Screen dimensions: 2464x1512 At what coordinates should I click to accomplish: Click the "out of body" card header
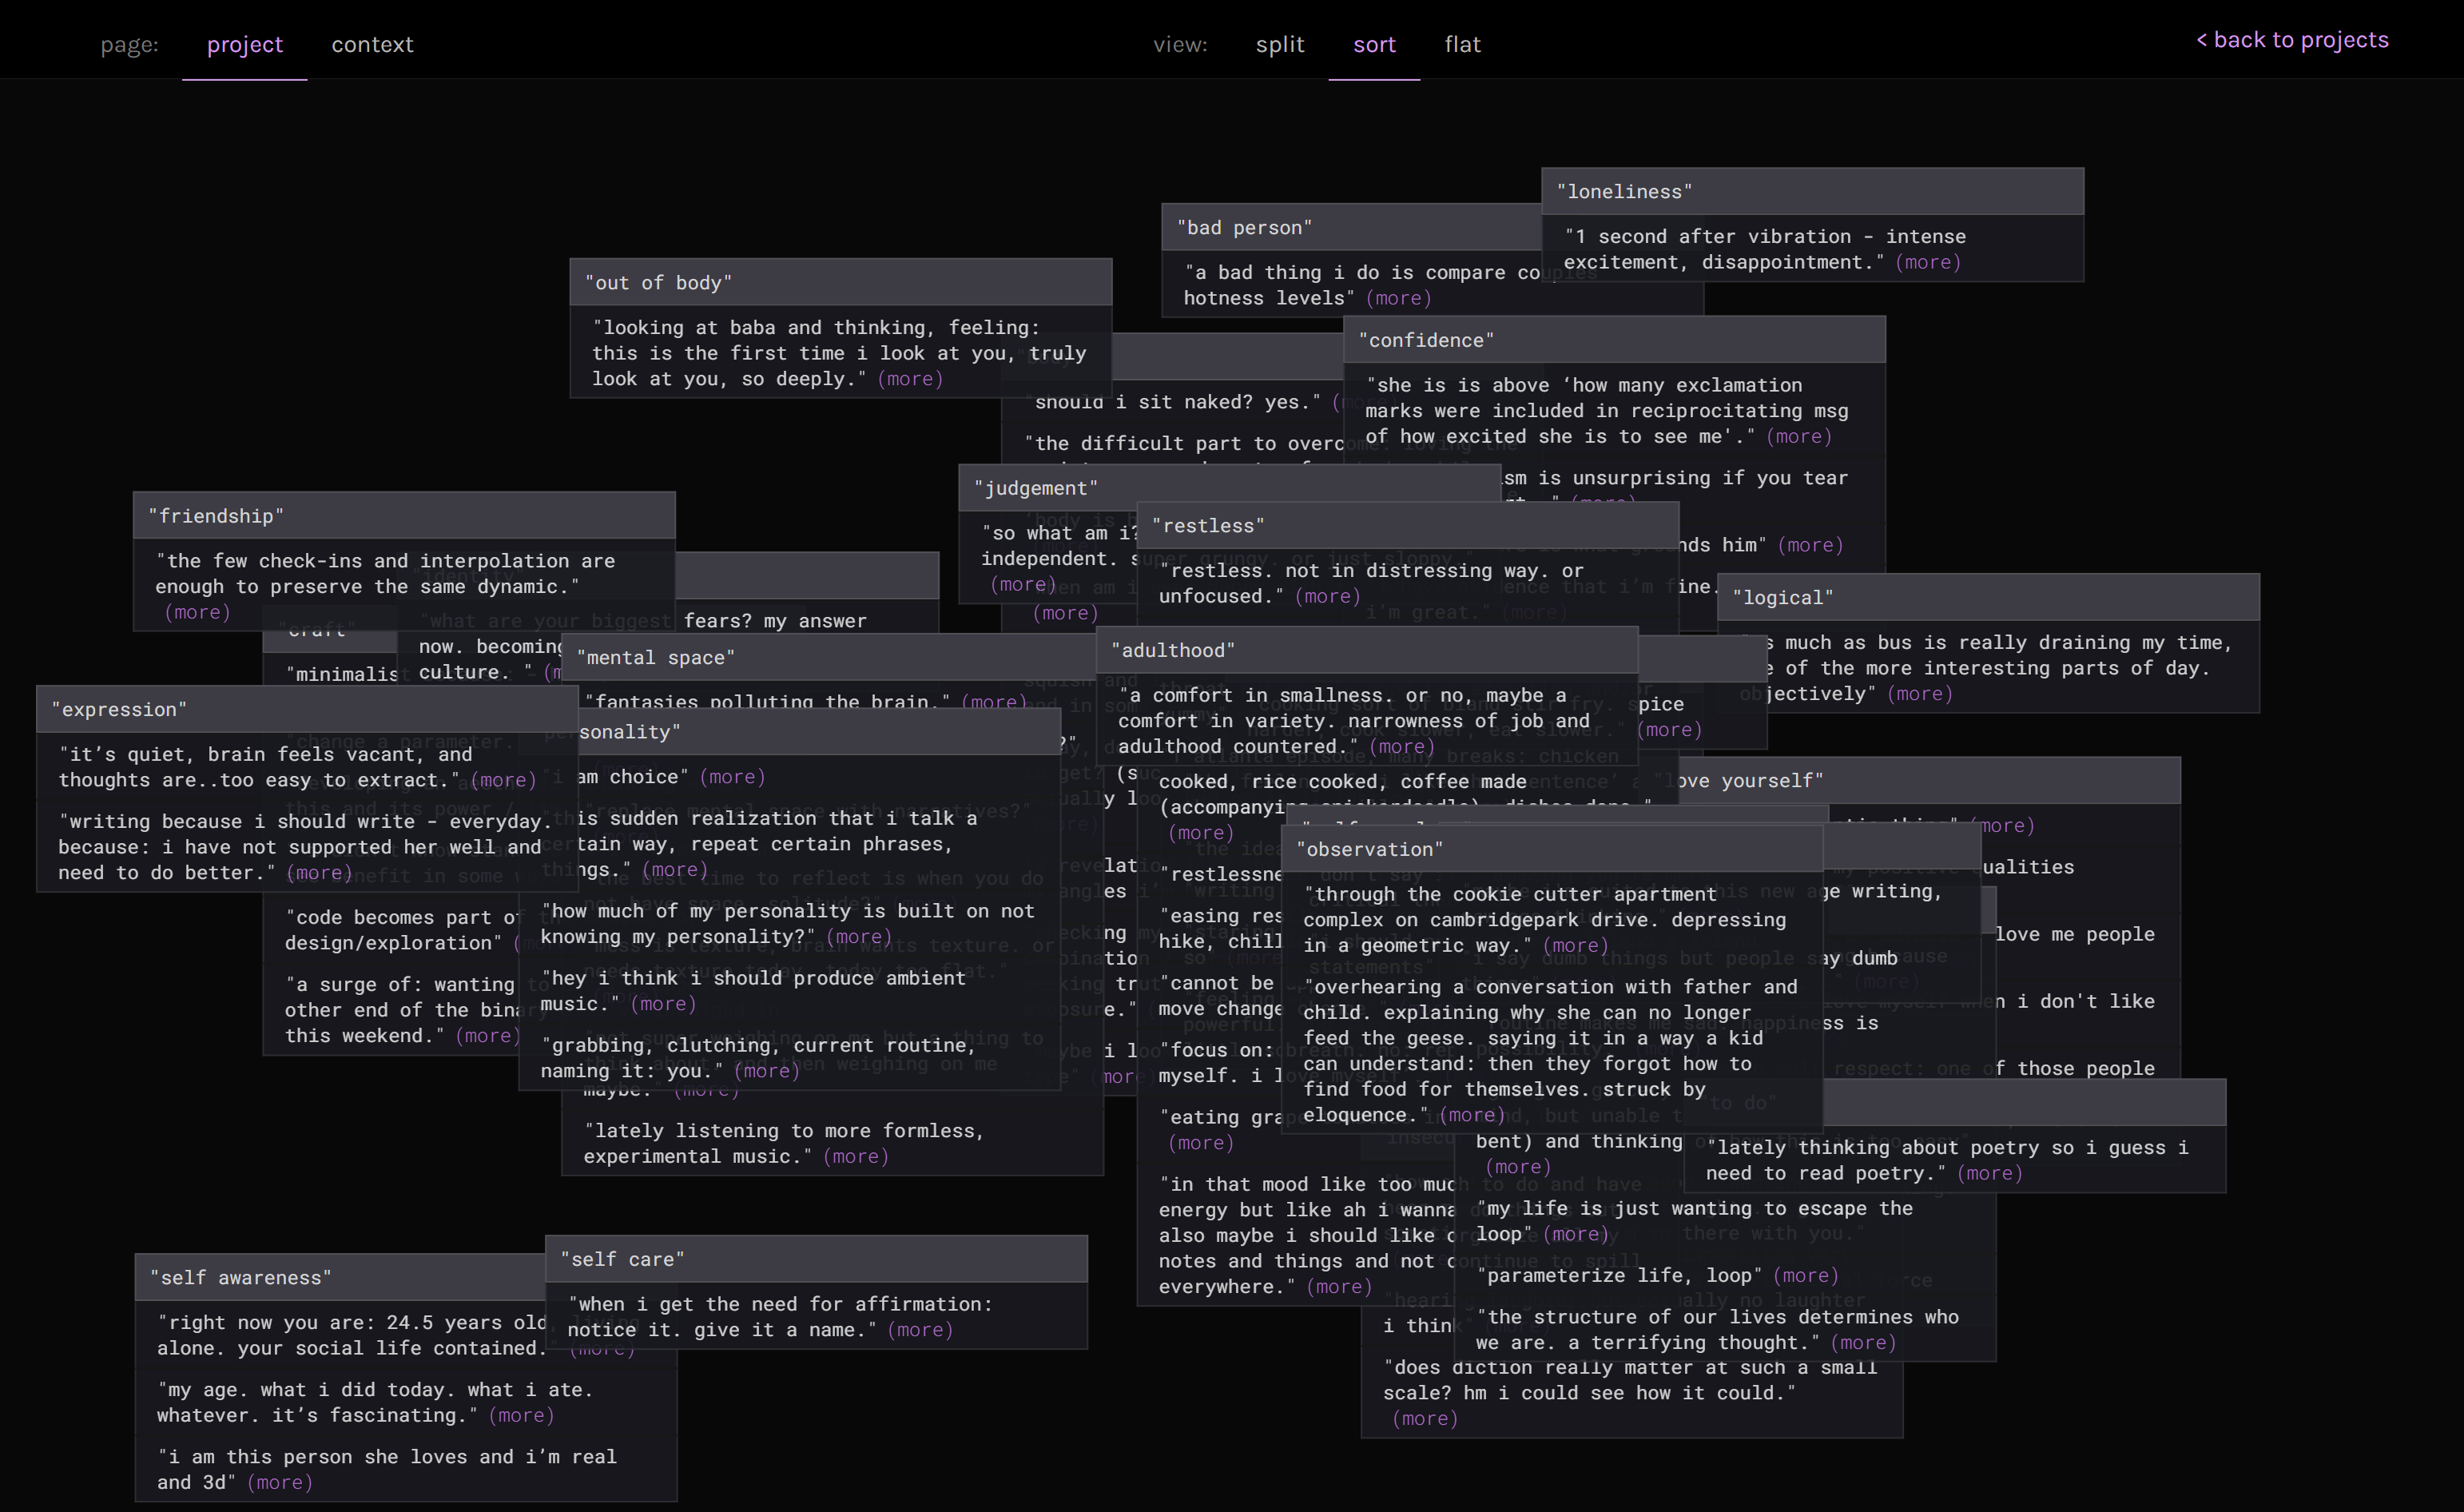[840, 282]
